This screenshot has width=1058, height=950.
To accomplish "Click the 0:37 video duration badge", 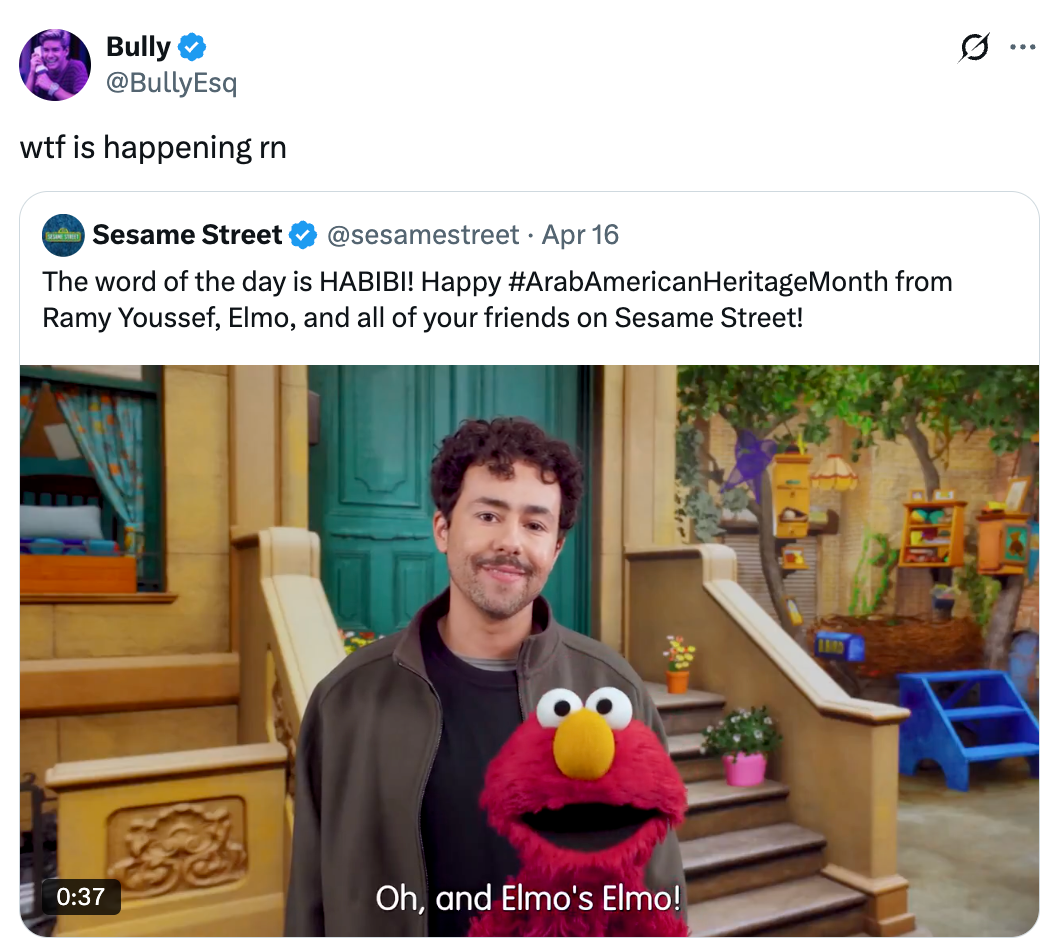I will 81,896.
